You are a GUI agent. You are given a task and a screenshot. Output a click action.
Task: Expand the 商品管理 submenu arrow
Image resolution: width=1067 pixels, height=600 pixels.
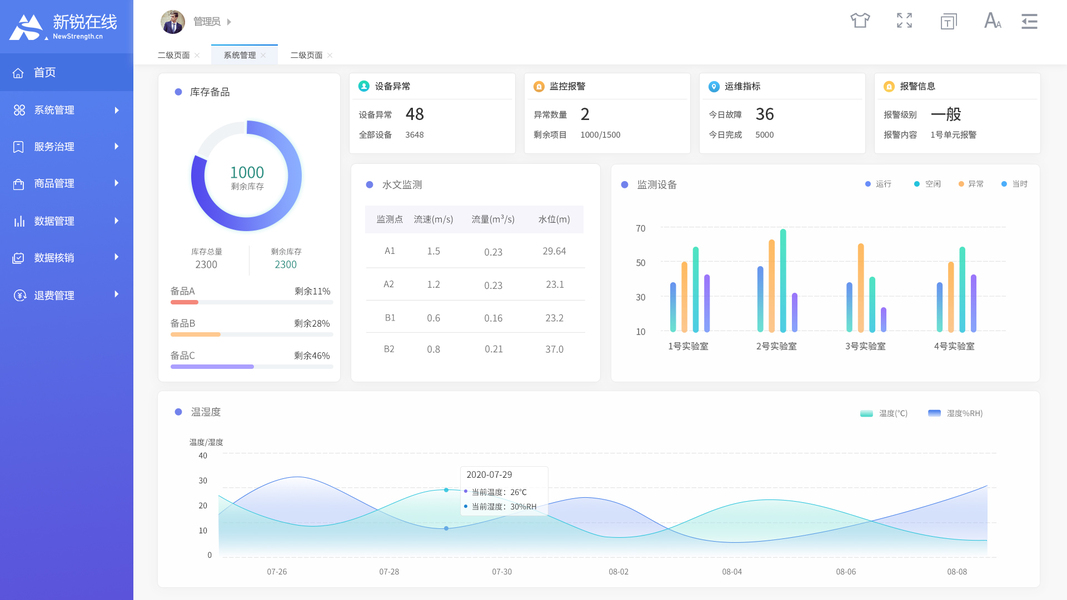tap(116, 183)
